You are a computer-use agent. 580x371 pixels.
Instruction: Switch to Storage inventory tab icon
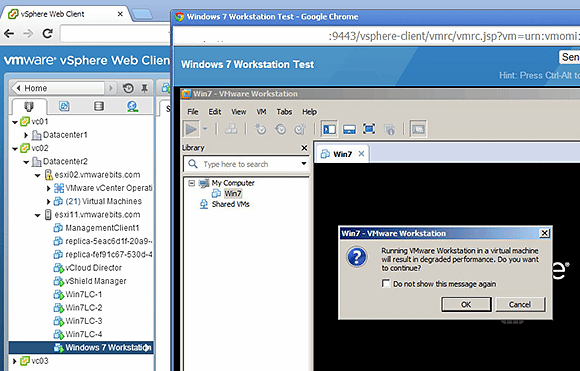98,107
